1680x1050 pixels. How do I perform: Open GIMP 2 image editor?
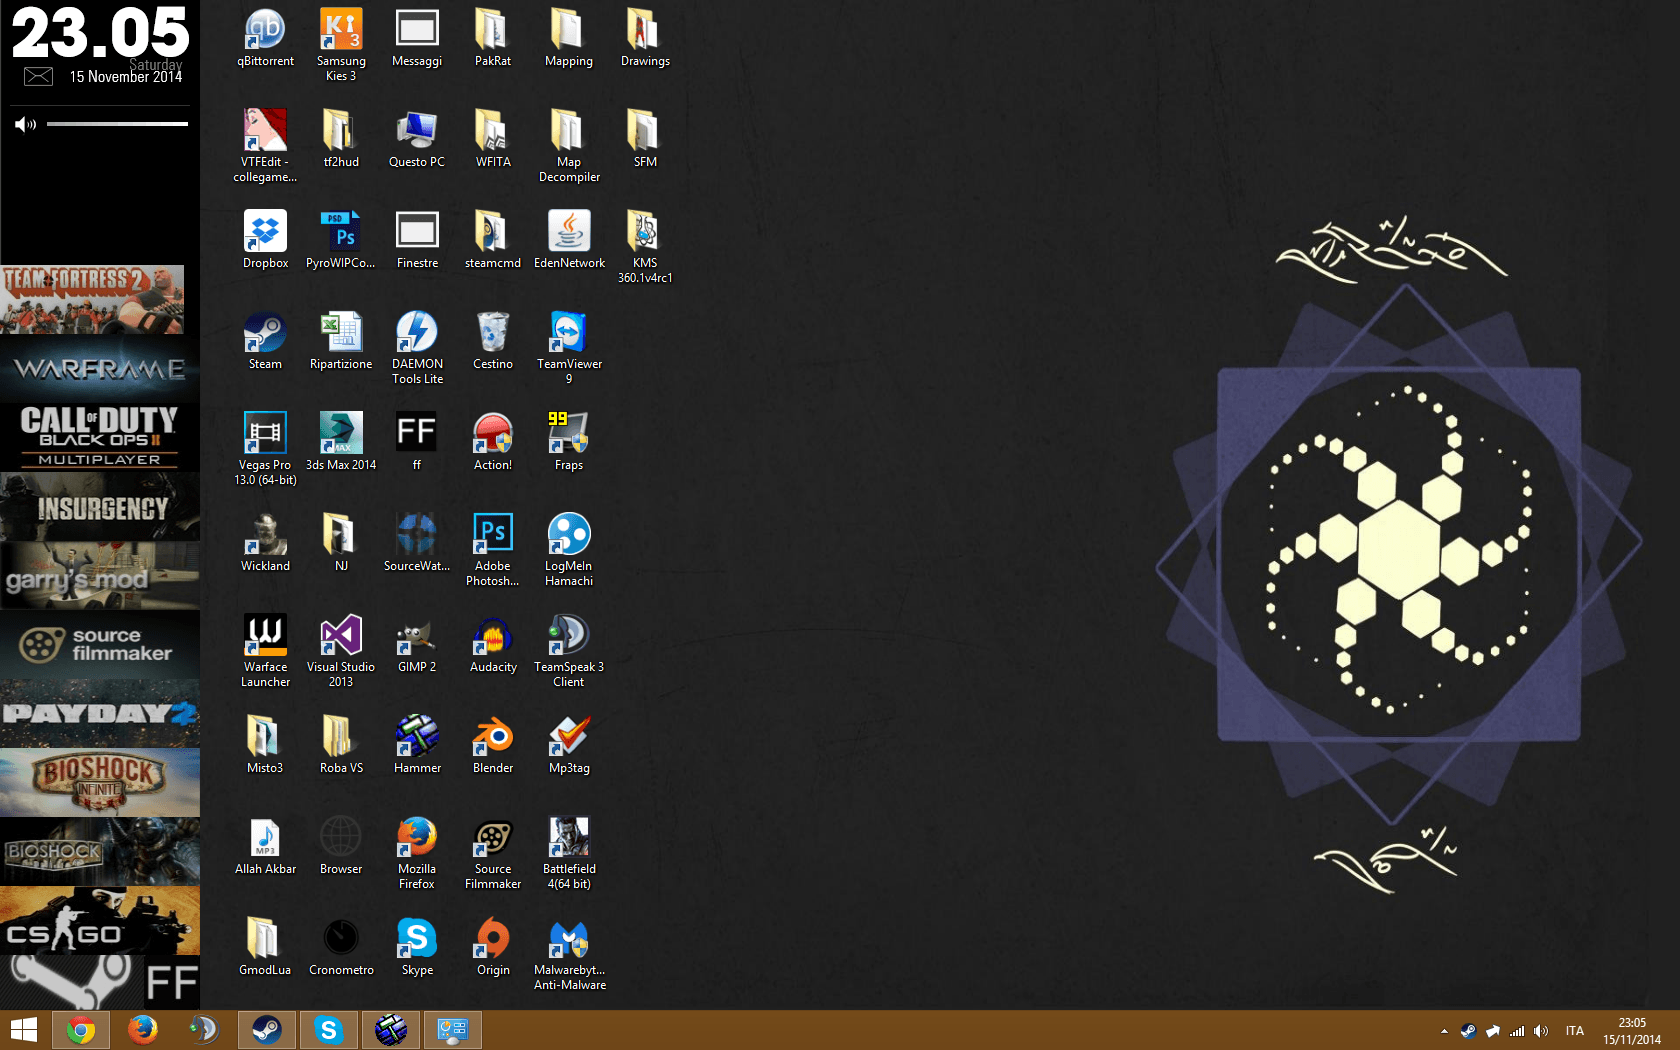pyautogui.click(x=416, y=640)
